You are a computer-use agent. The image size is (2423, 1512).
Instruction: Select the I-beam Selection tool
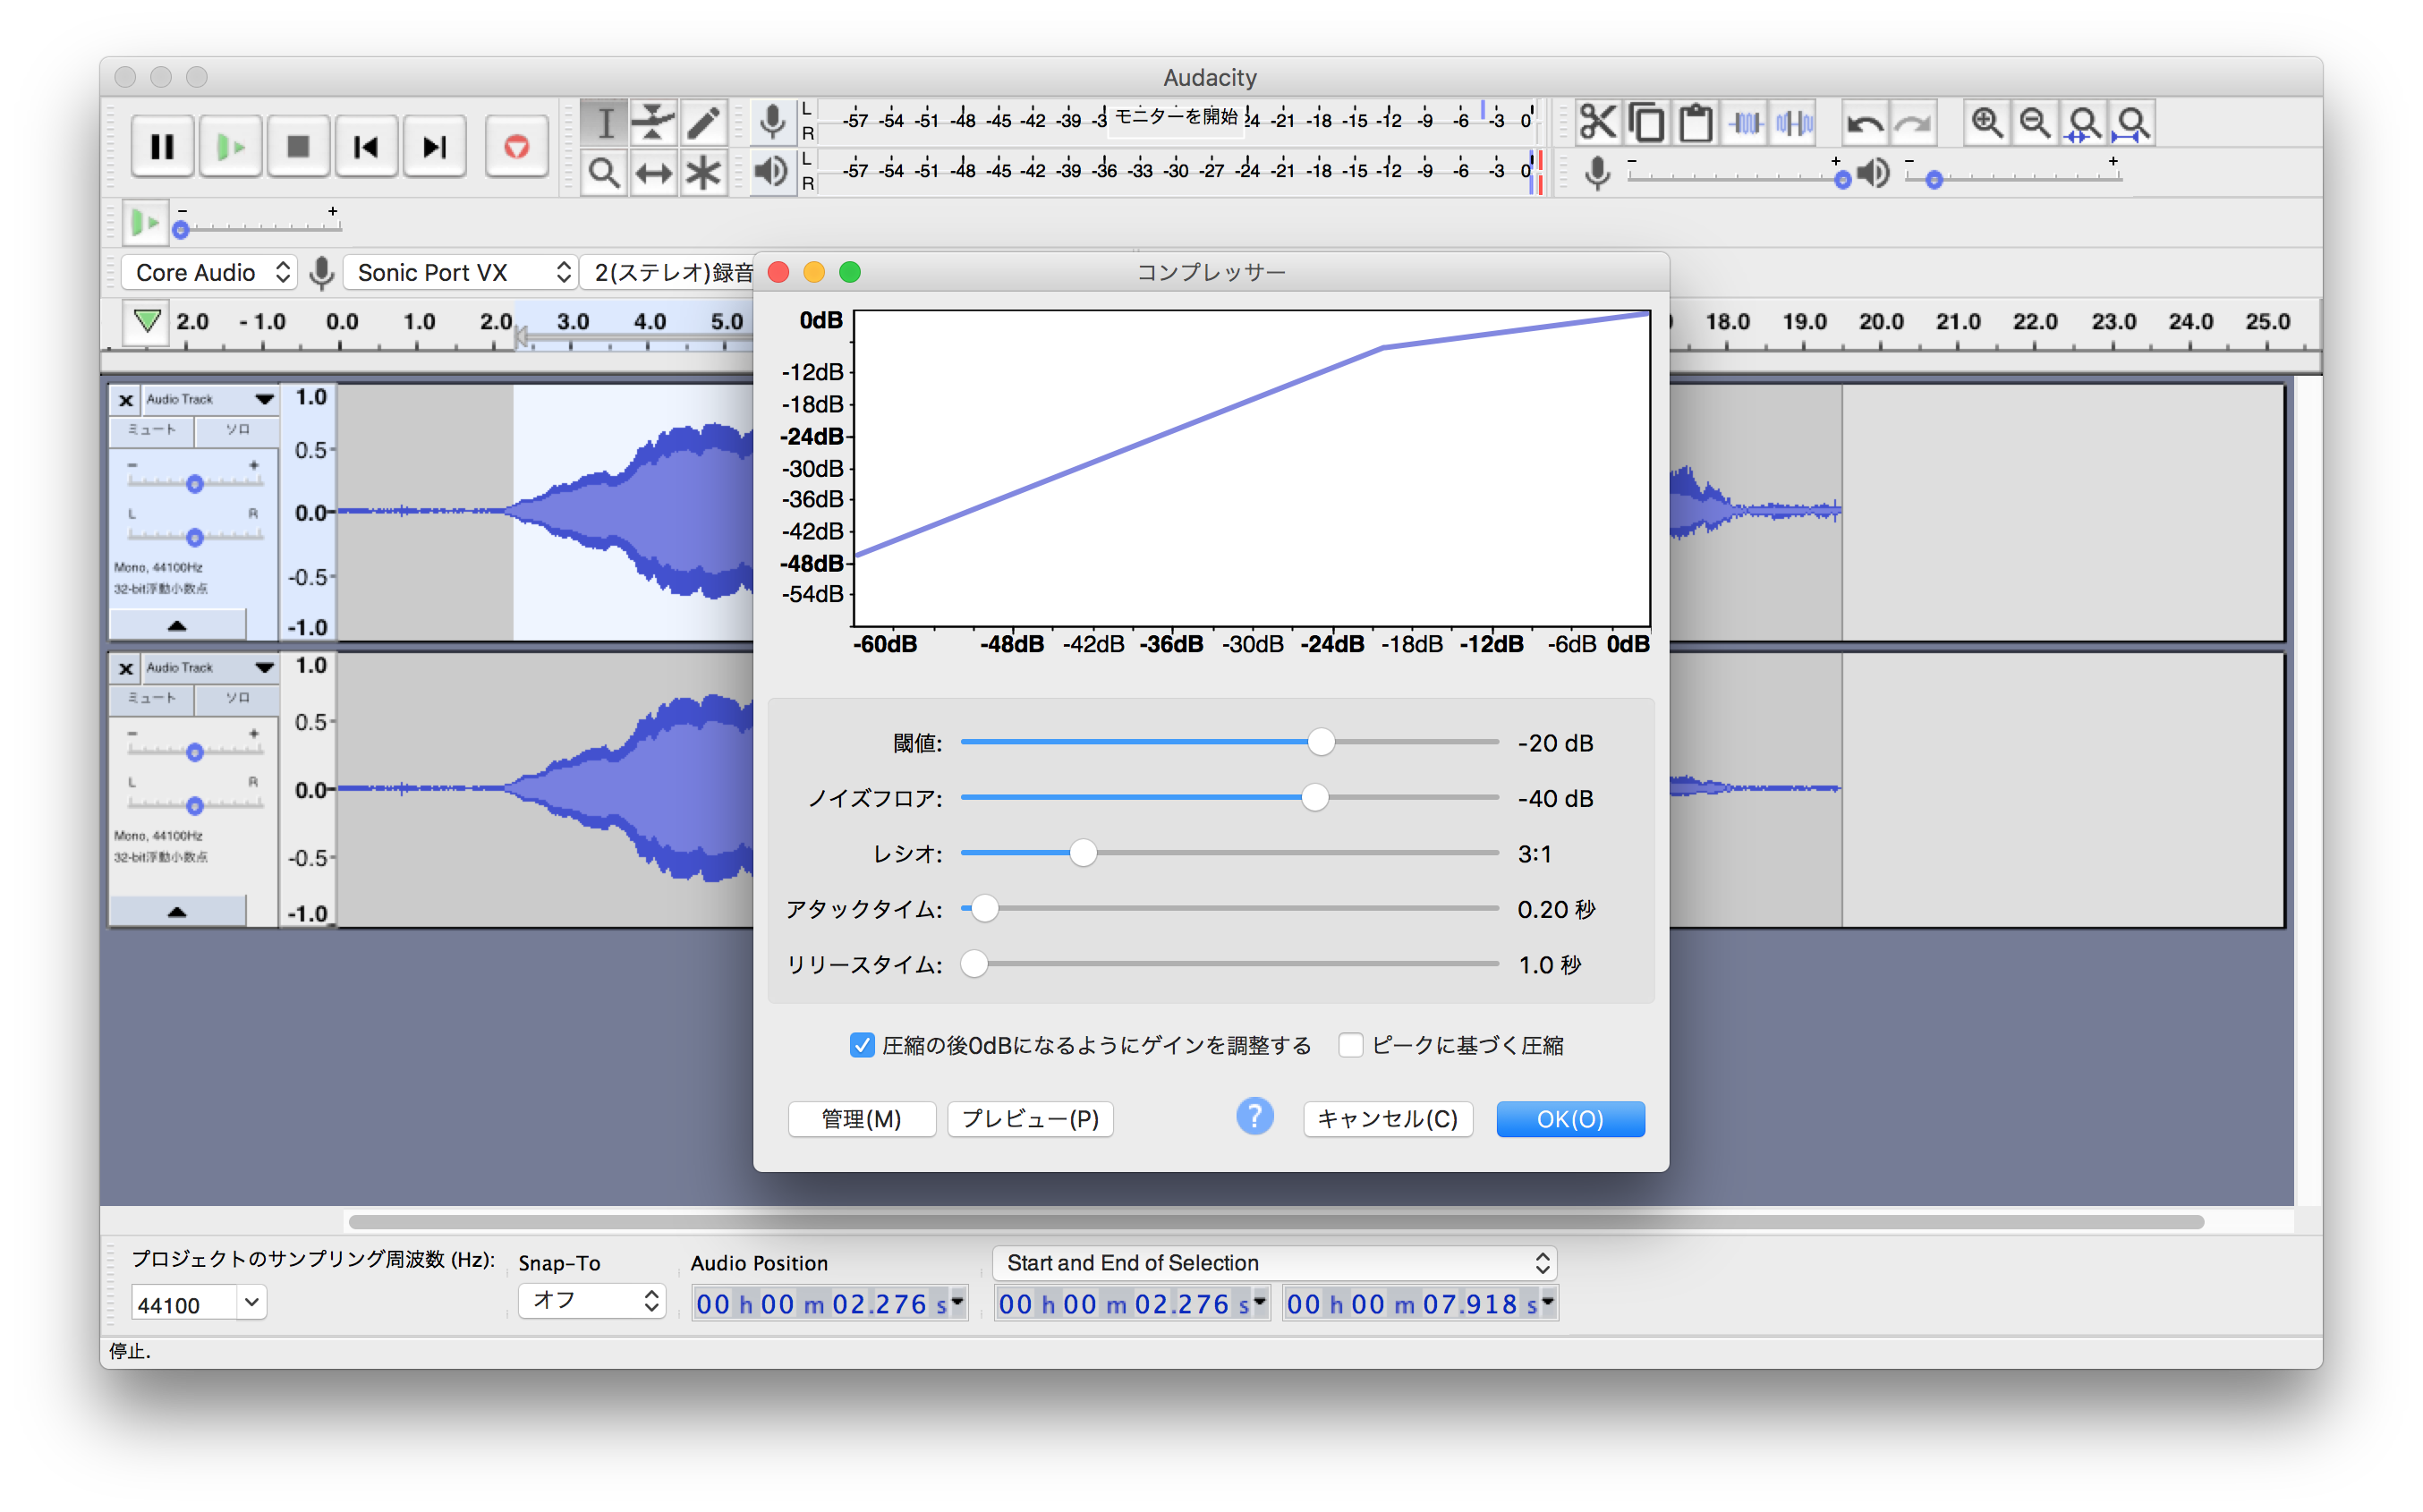tap(605, 123)
